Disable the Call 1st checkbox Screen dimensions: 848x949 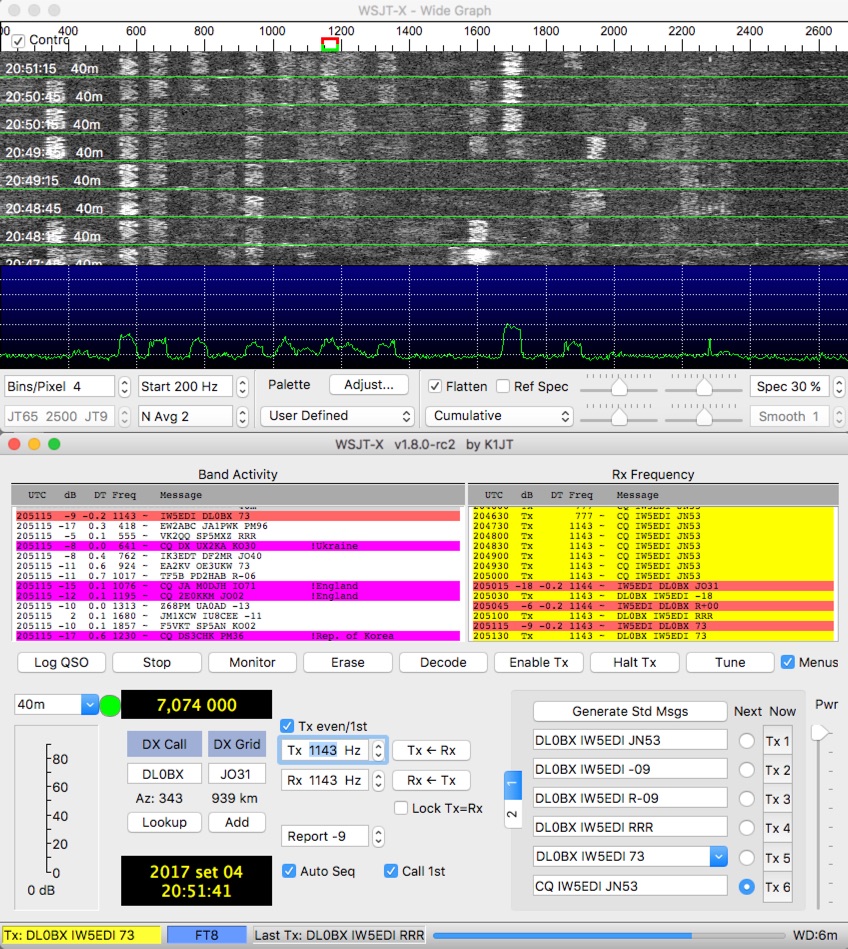tap(390, 871)
